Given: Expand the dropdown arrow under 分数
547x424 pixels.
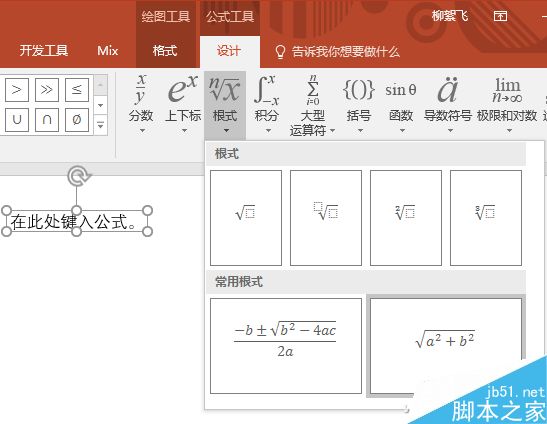Looking at the screenshot, I should (142, 131).
